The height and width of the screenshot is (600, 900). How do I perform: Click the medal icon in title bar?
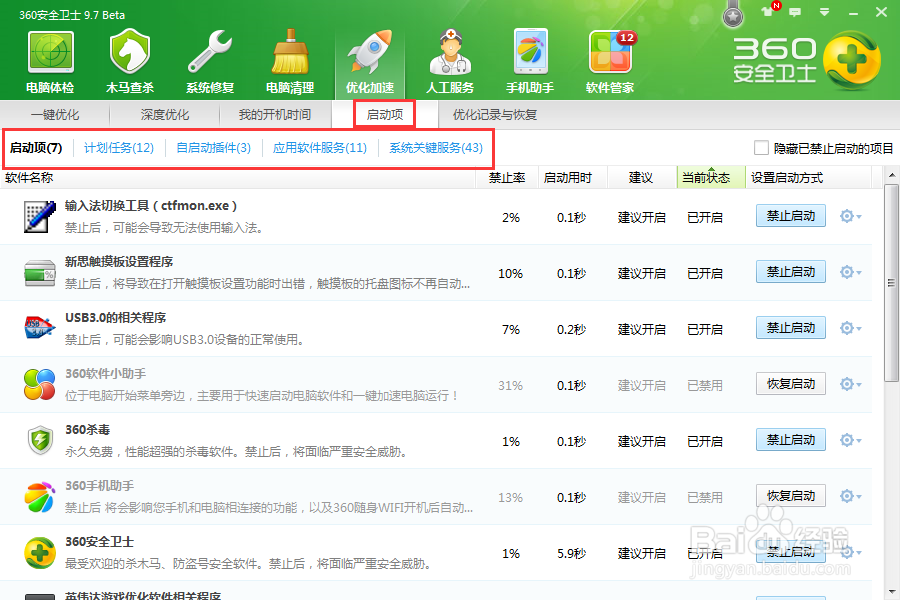(733, 14)
